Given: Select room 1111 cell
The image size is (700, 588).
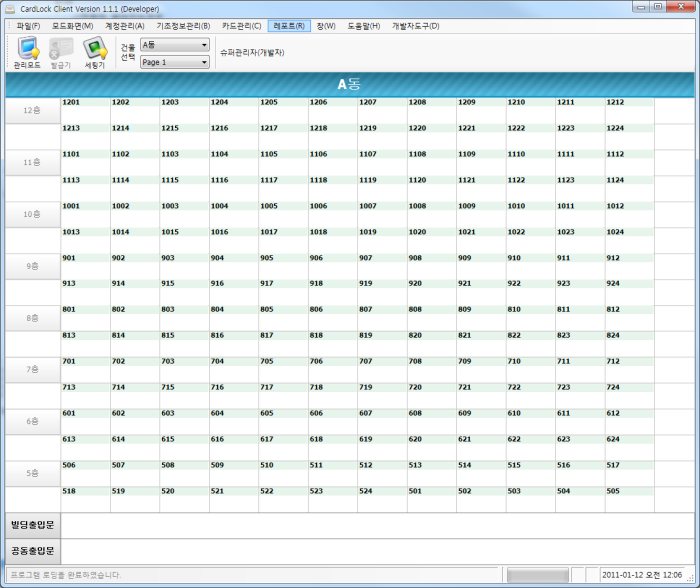Looking at the screenshot, I should (580, 163).
